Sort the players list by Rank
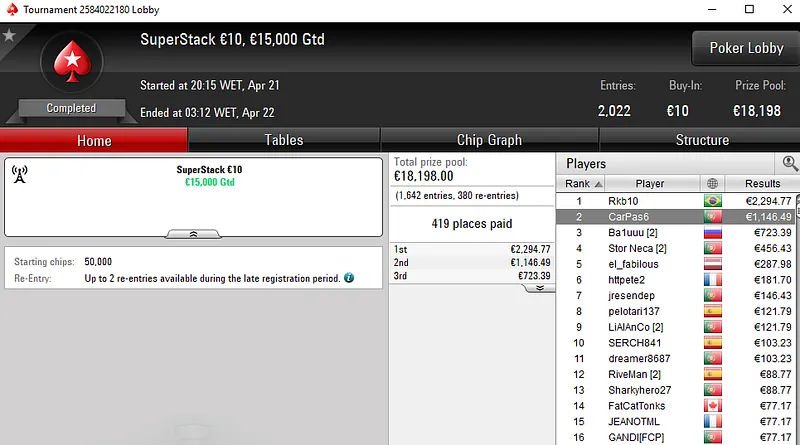 tap(583, 184)
